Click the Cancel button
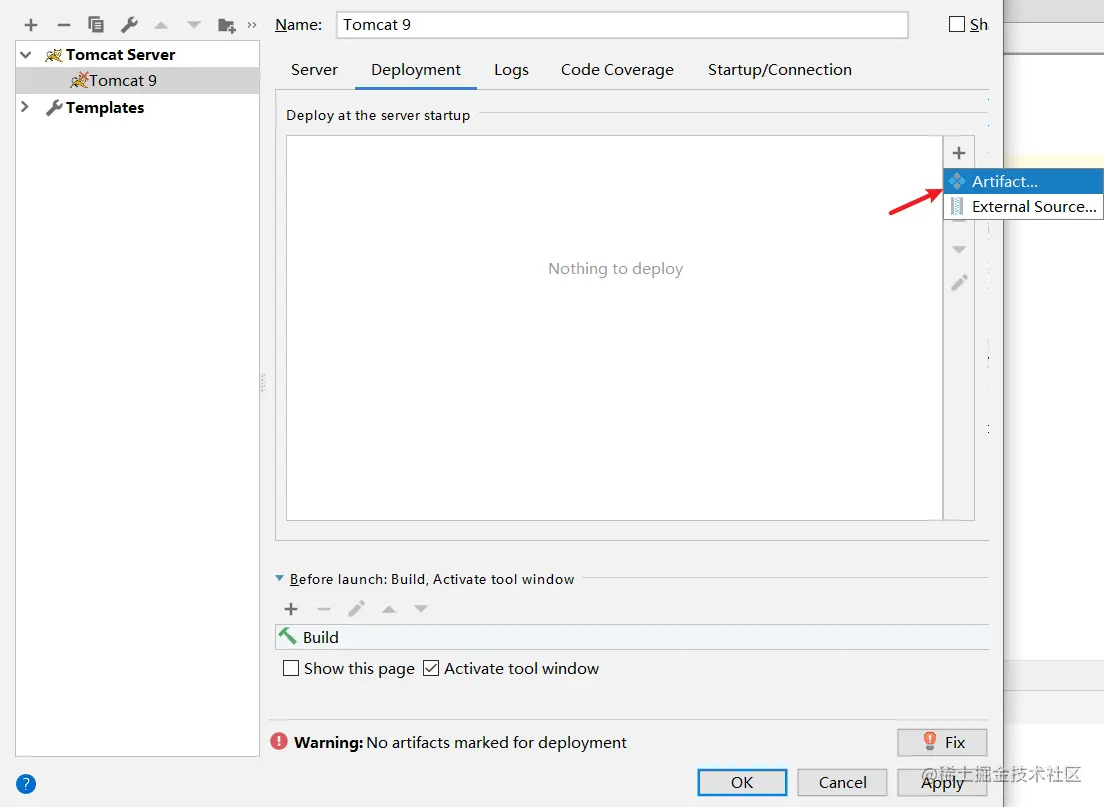The height and width of the screenshot is (807, 1104). [x=842, y=782]
